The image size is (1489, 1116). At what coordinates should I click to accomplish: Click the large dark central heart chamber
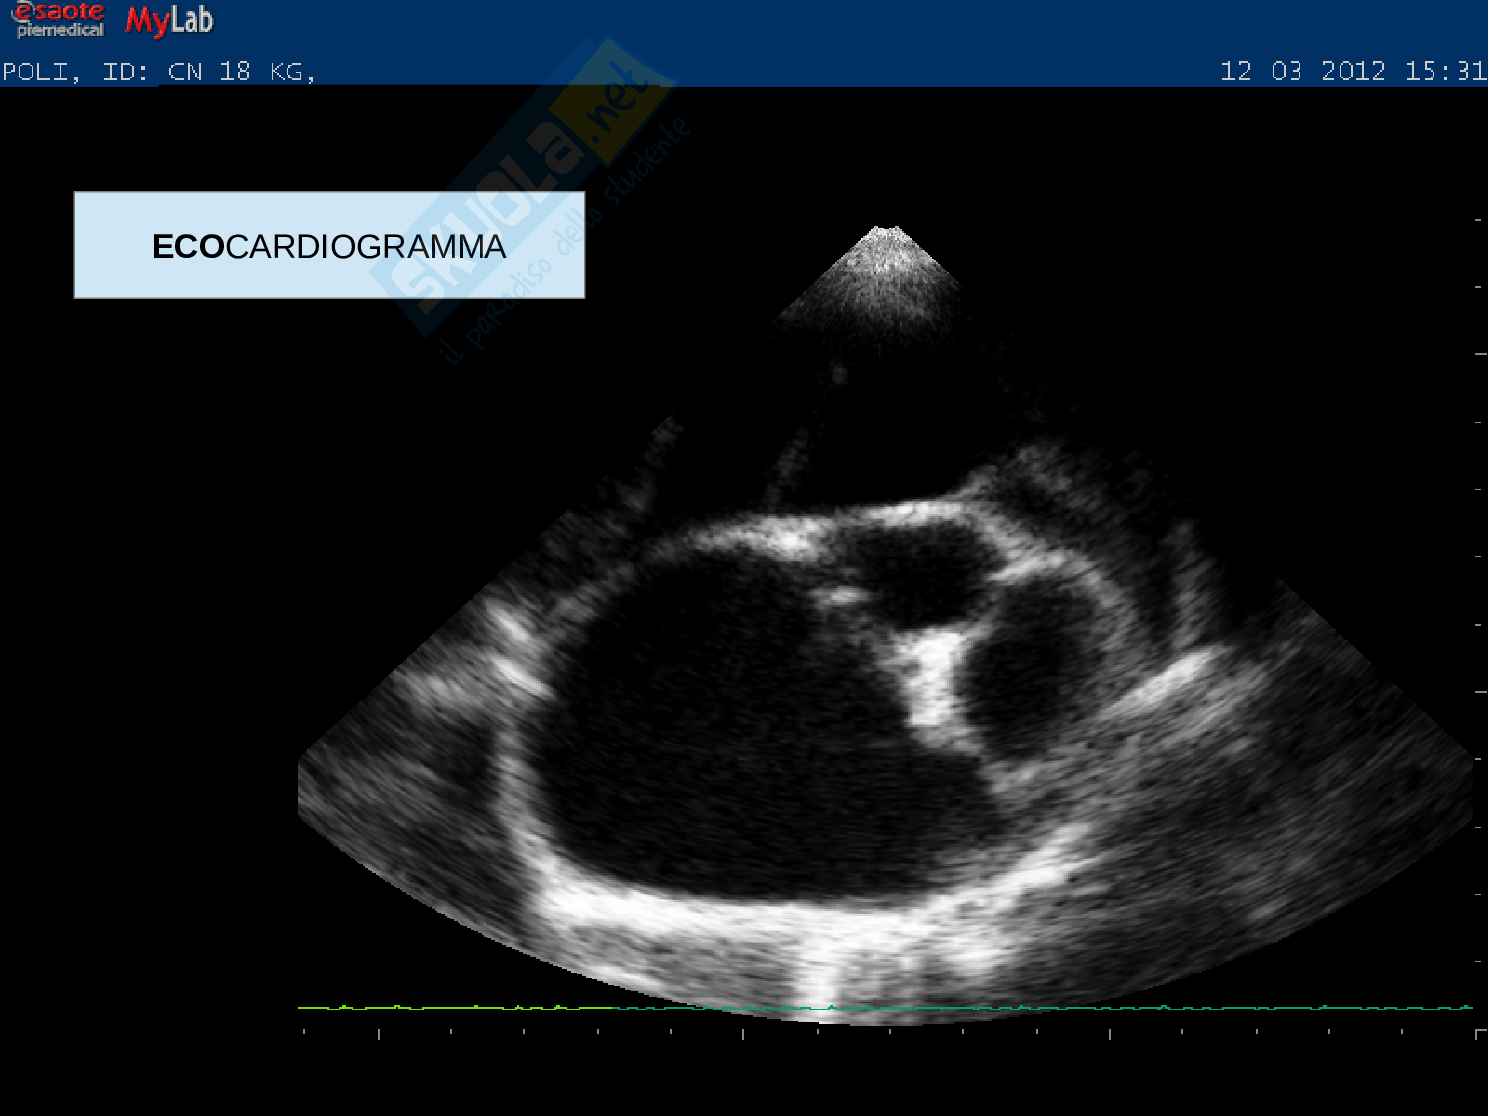(x=730, y=730)
